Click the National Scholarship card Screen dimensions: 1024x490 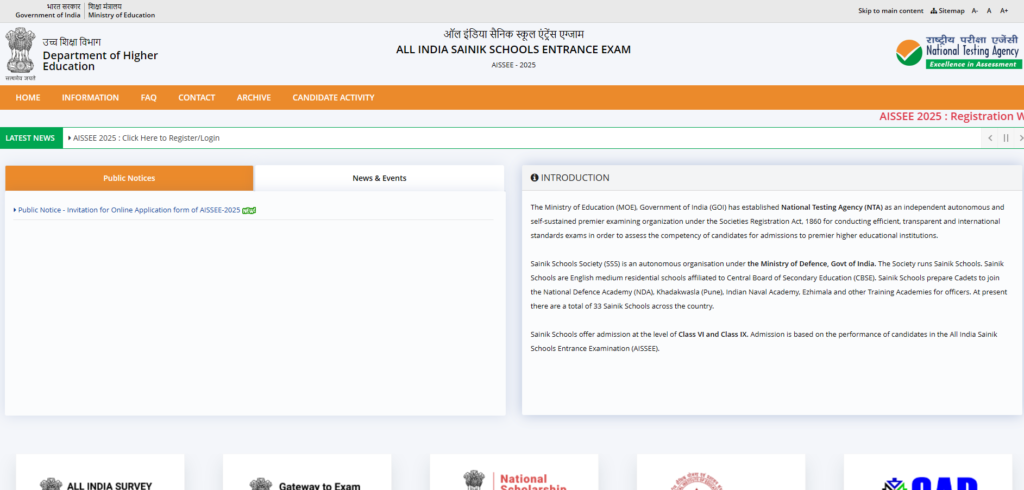tap(514, 472)
